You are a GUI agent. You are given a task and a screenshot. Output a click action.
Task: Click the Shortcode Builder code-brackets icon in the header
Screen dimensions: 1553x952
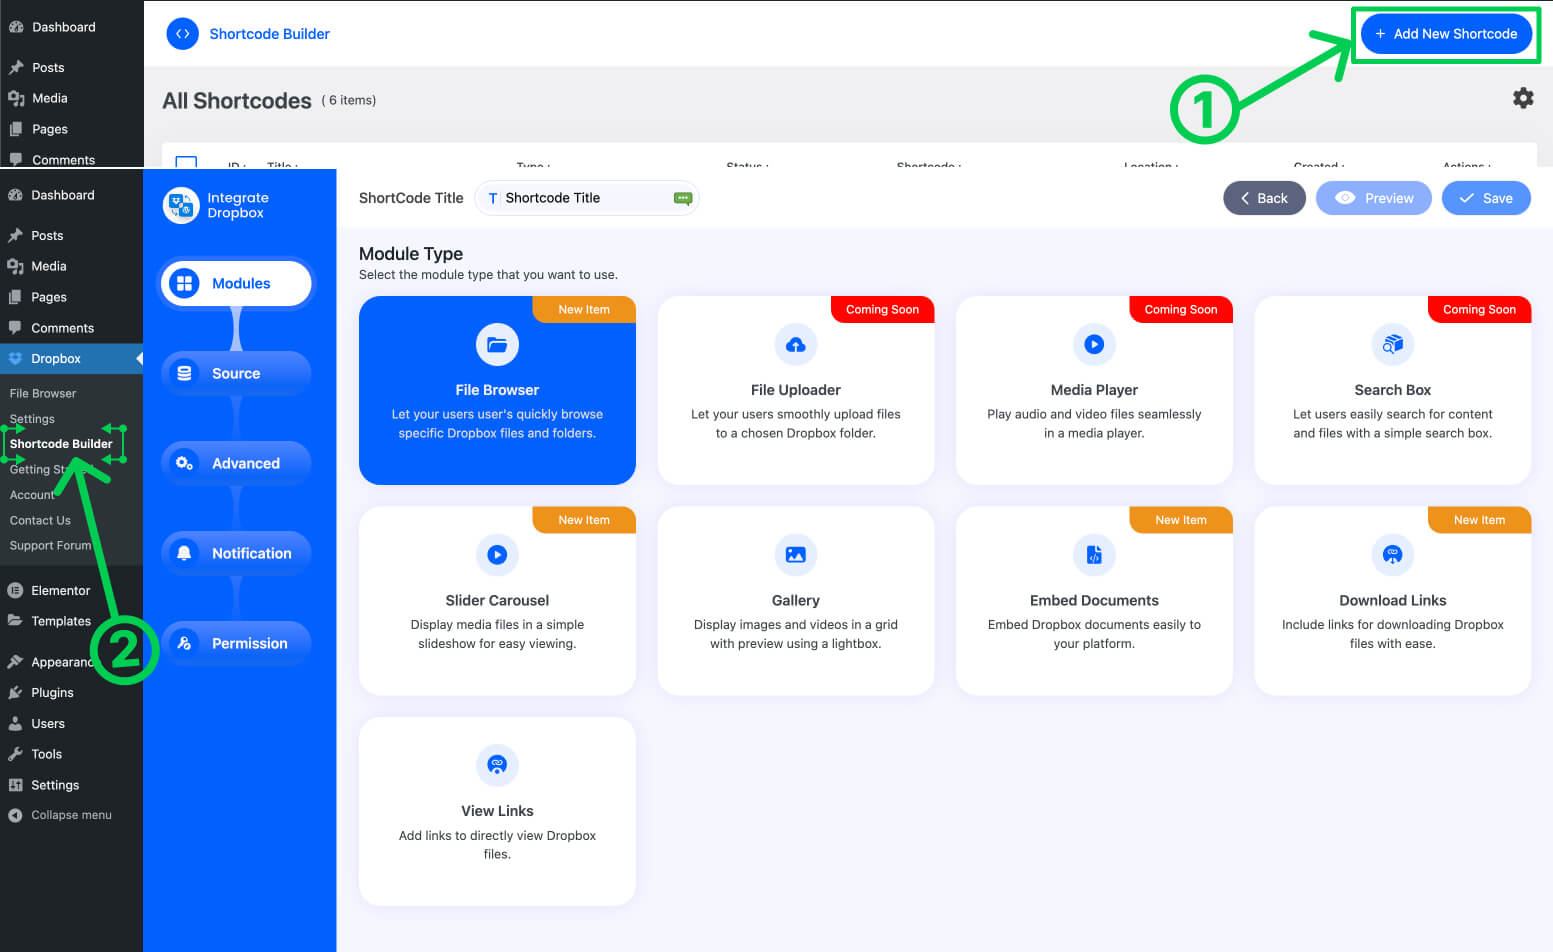click(x=182, y=34)
